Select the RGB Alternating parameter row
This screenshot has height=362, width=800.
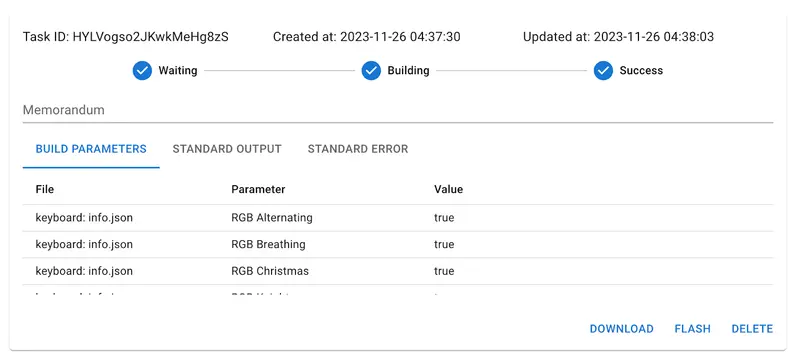pos(398,218)
